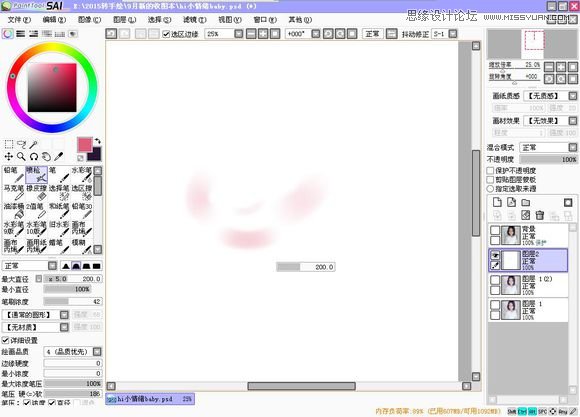Choose the 油漆桶 paint bucket tool
Viewport: 580px width, 417px height.
14,211
